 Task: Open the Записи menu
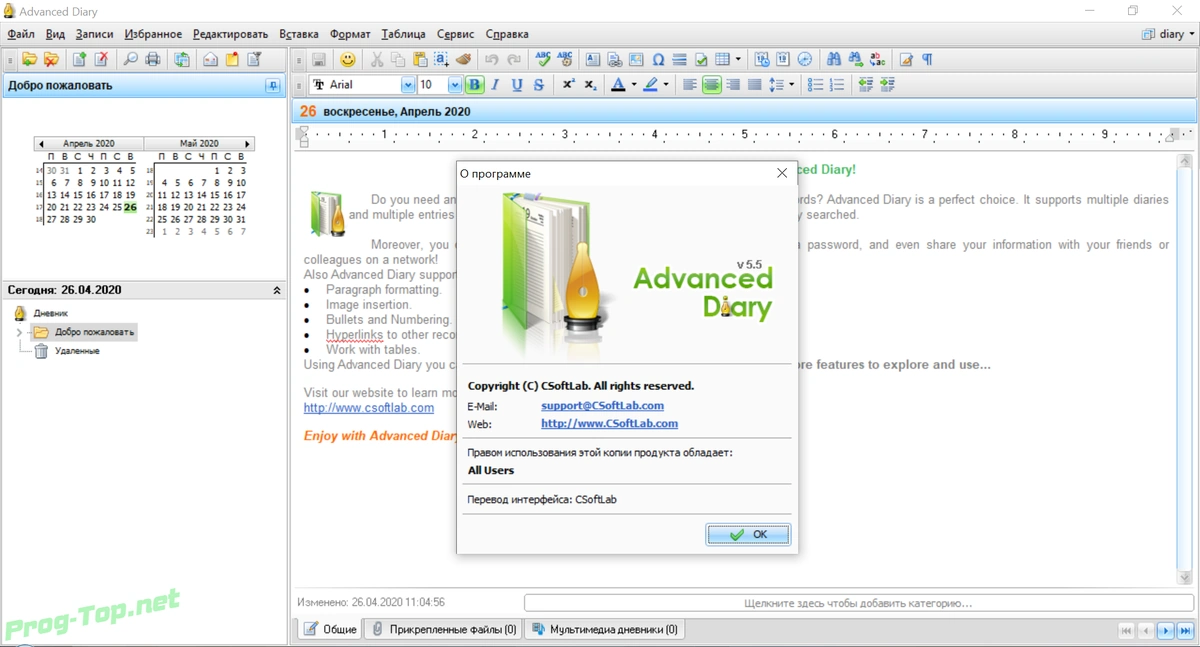[x=94, y=34]
